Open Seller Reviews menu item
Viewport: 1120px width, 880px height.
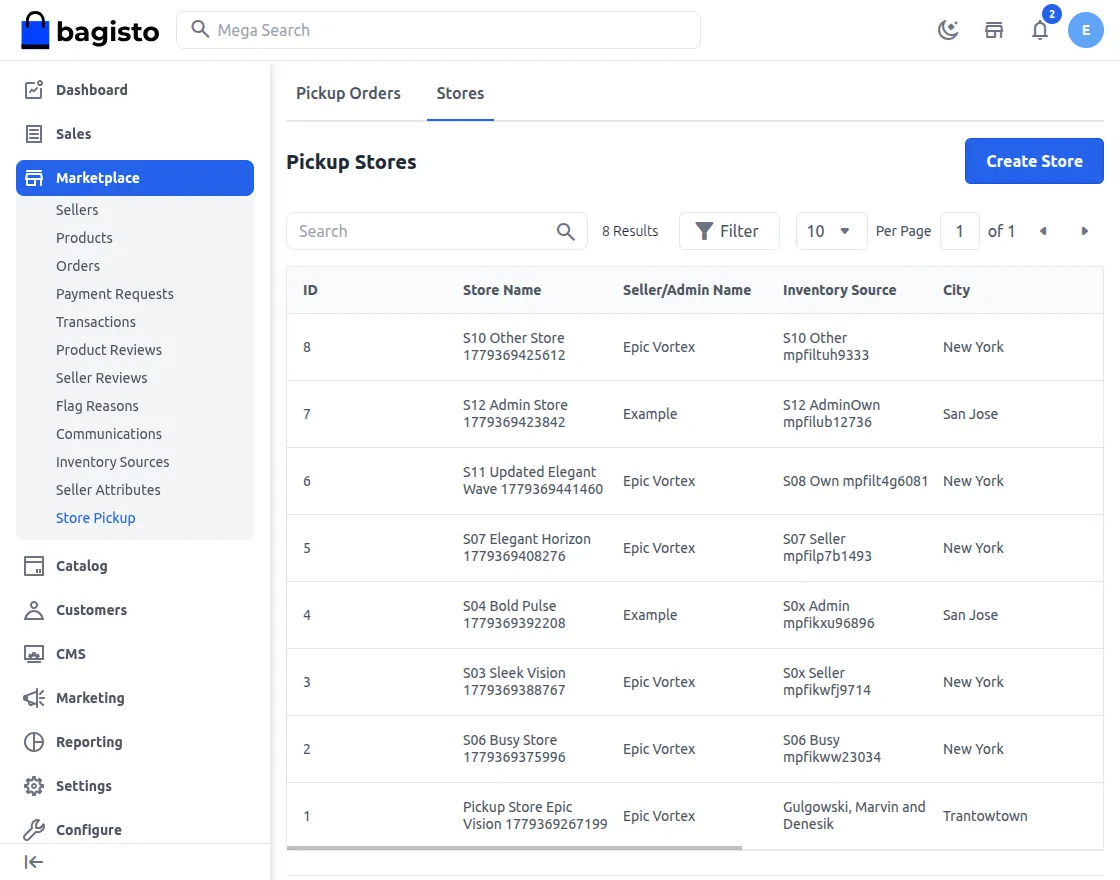tap(101, 378)
